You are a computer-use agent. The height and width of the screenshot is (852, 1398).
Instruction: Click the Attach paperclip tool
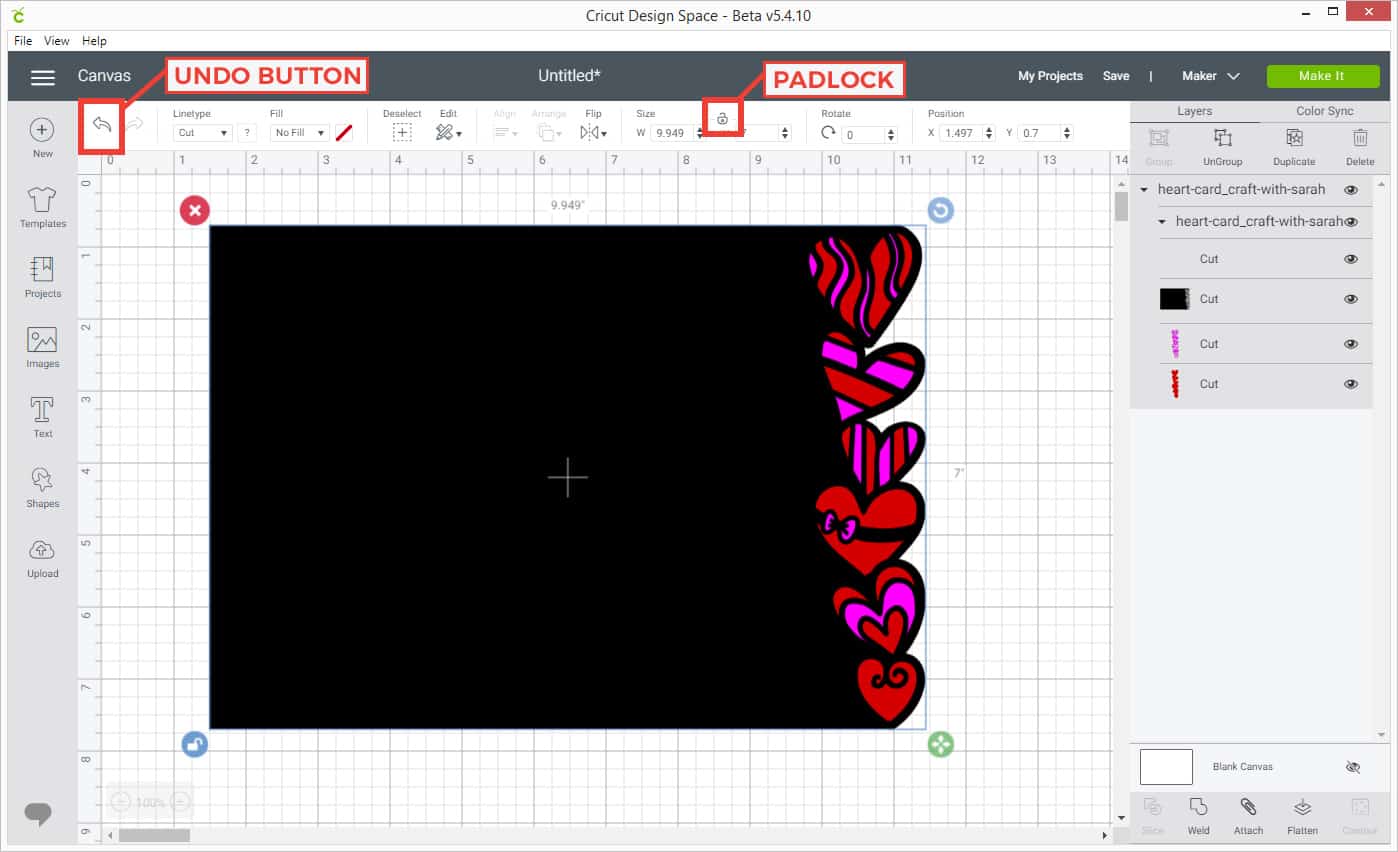1248,816
